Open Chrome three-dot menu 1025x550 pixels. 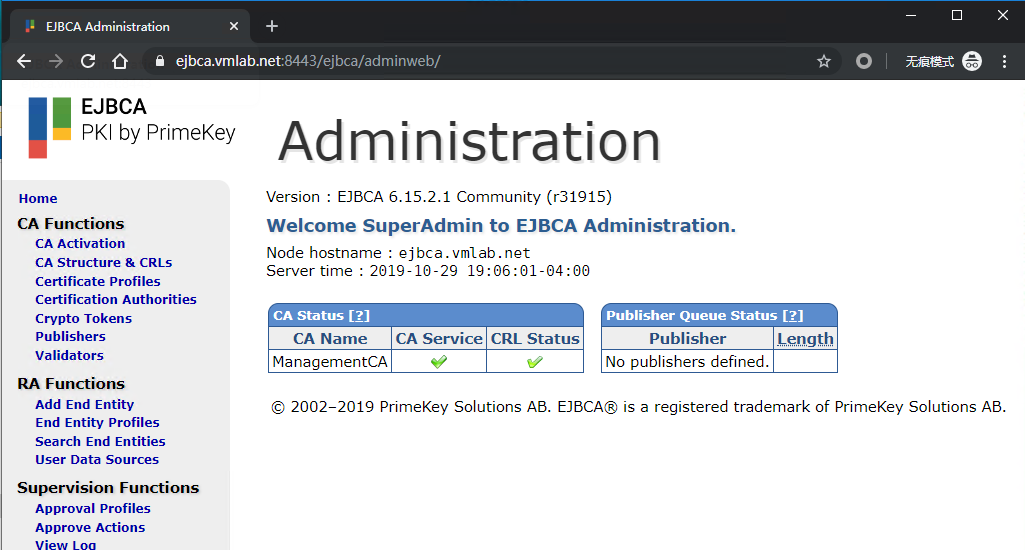(x=1005, y=61)
